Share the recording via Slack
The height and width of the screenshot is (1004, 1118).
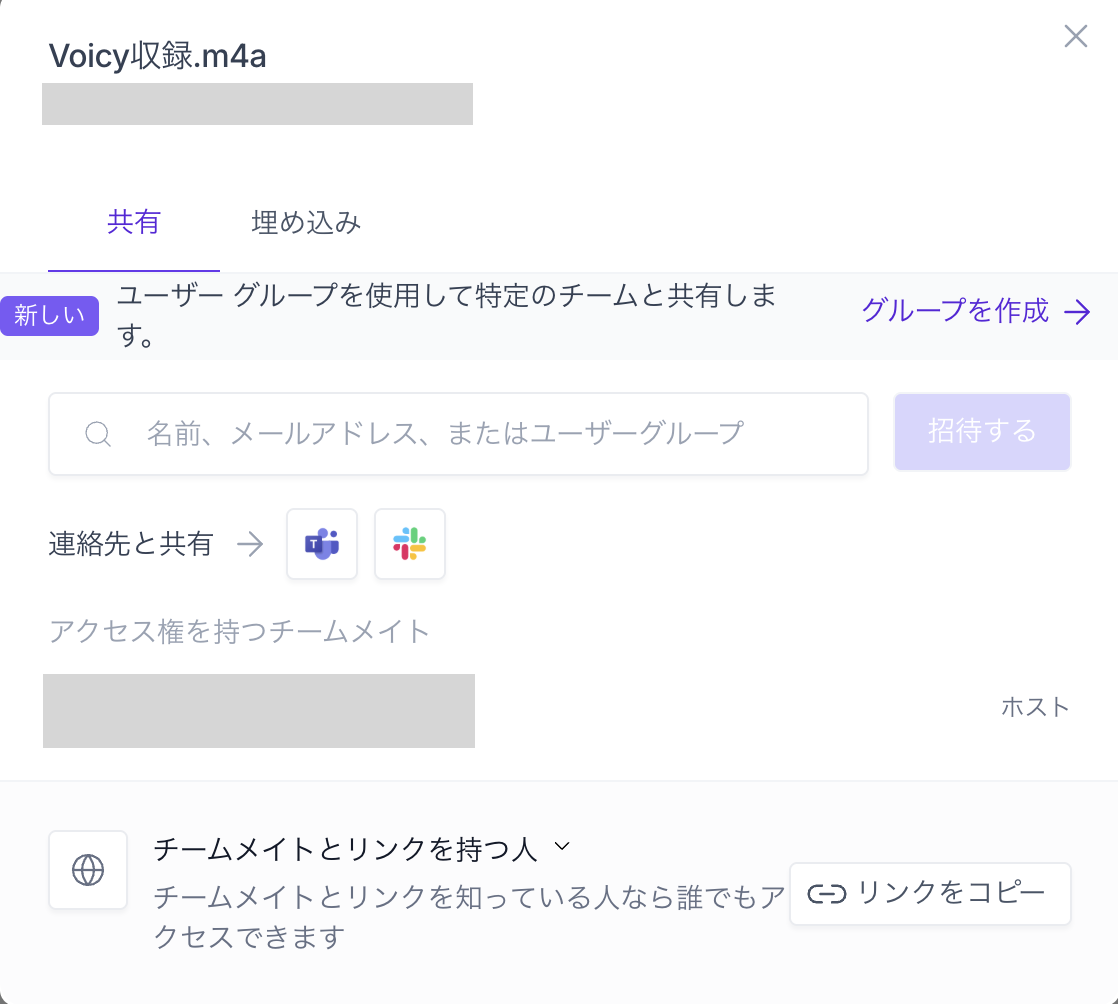(409, 544)
